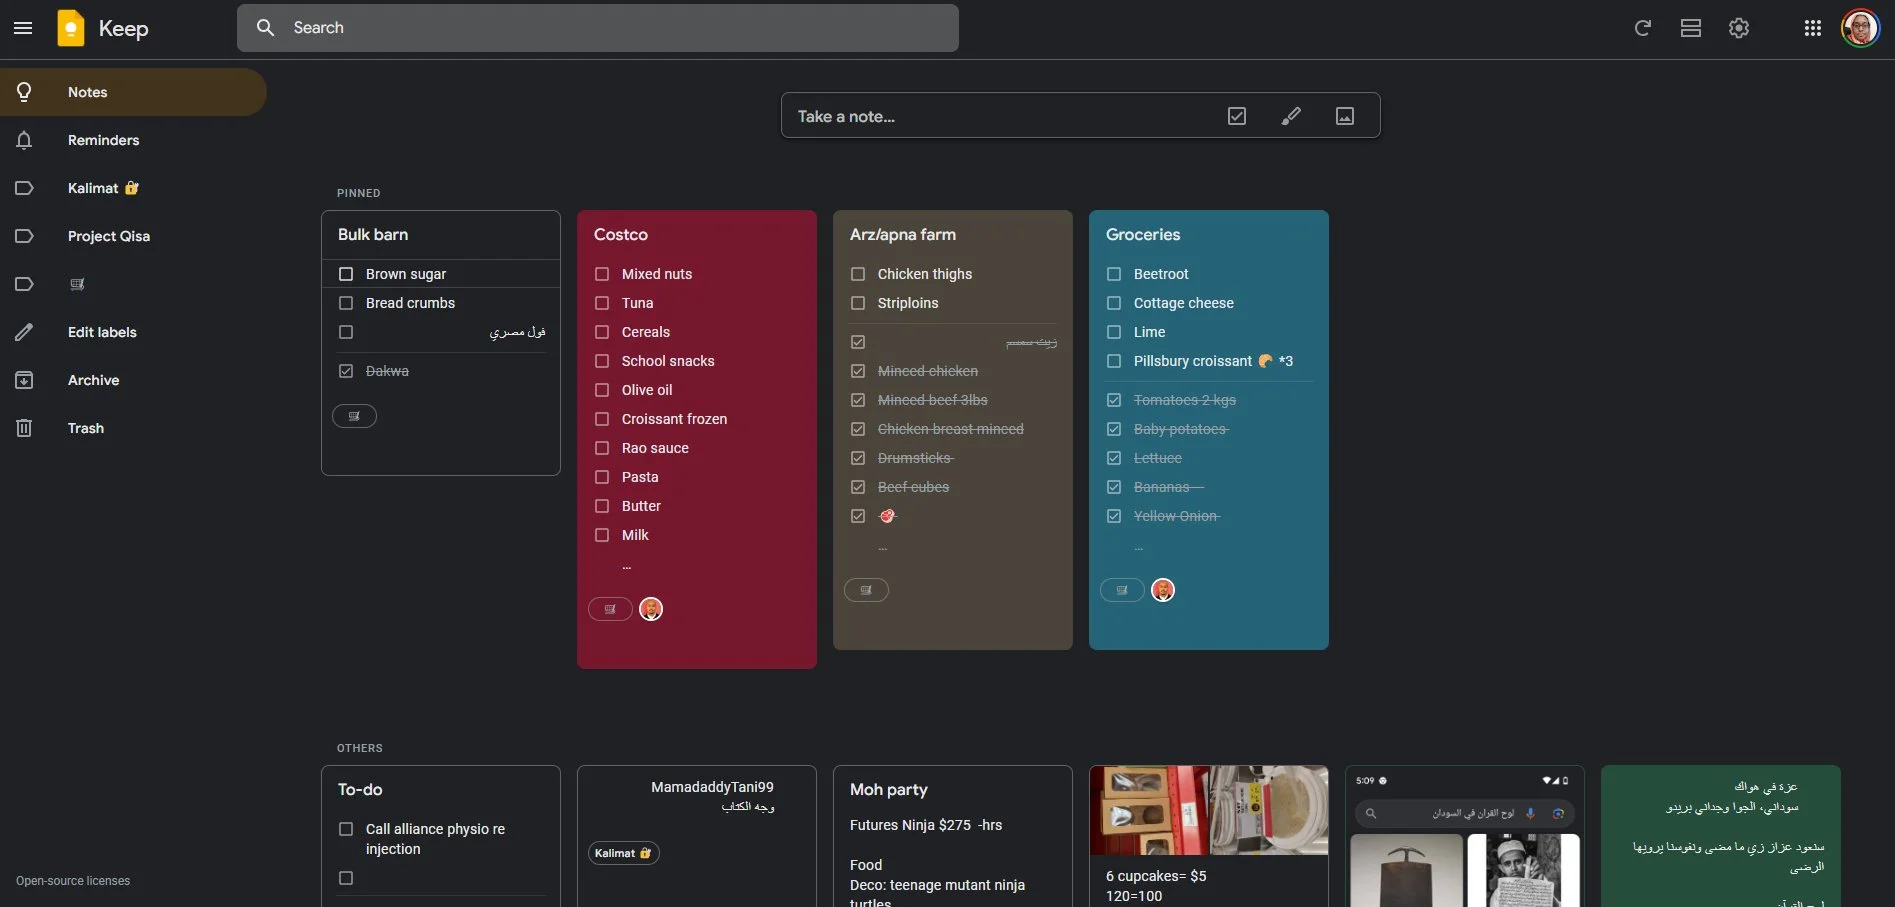Viewport: 1895px width, 907px height.
Task: Open Reminders in the sidebar
Action: point(133,140)
